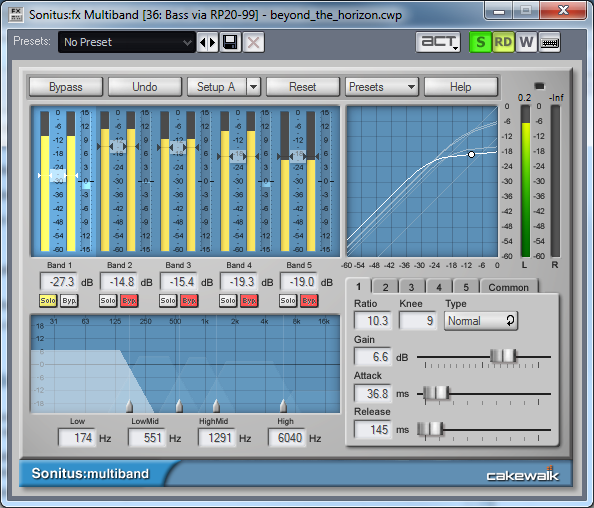Open the Presets dropdown in plugin
Screen dimensions: 594x508
pyautogui.click(x=381, y=87)
